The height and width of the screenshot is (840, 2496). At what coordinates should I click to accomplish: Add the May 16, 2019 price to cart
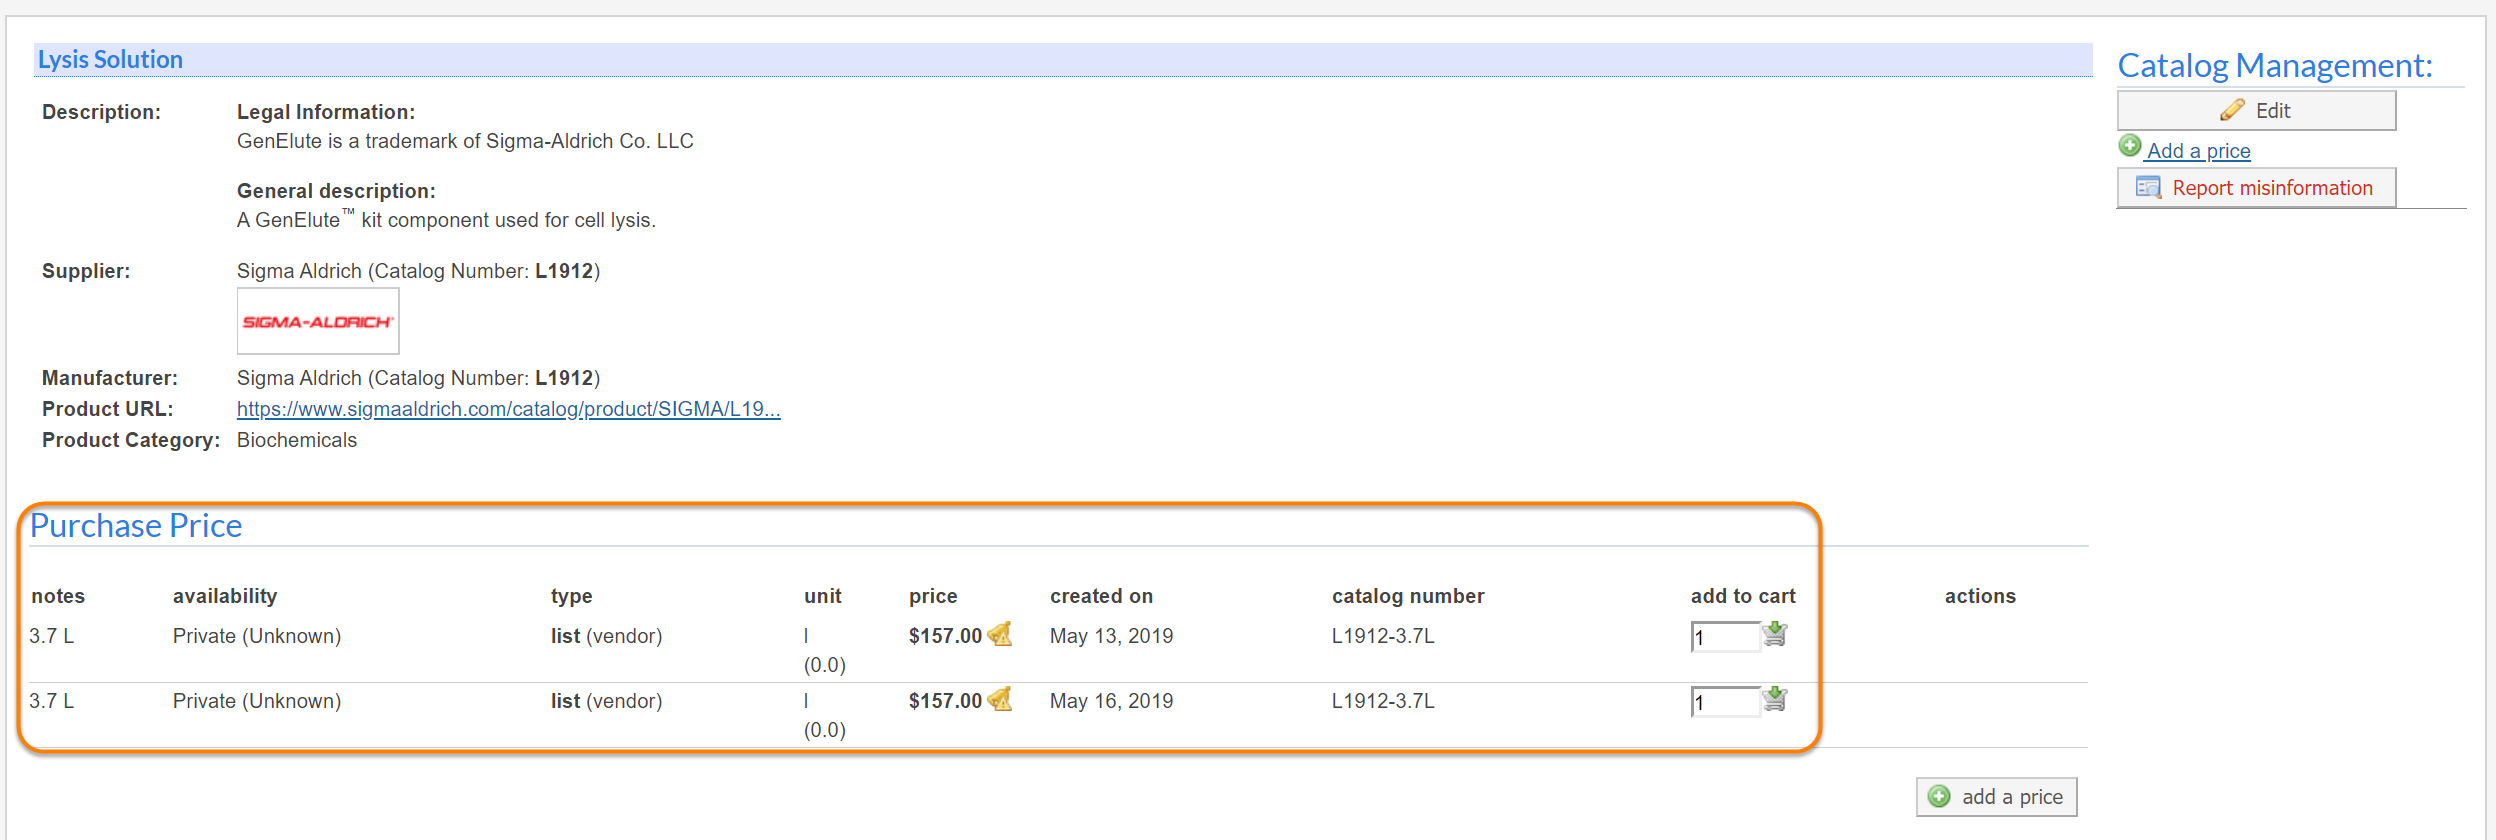coord(1775,699)
